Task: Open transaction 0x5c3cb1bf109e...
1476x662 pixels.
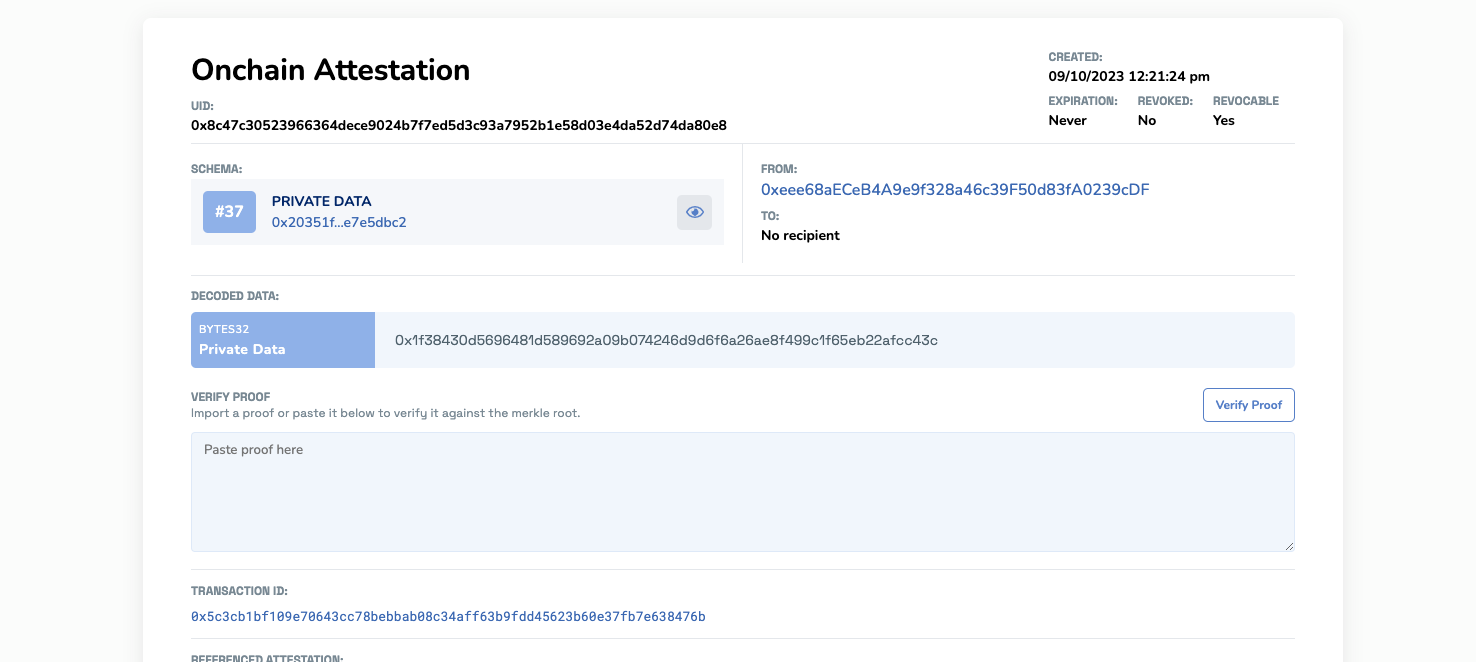Action: coord(446,616)
